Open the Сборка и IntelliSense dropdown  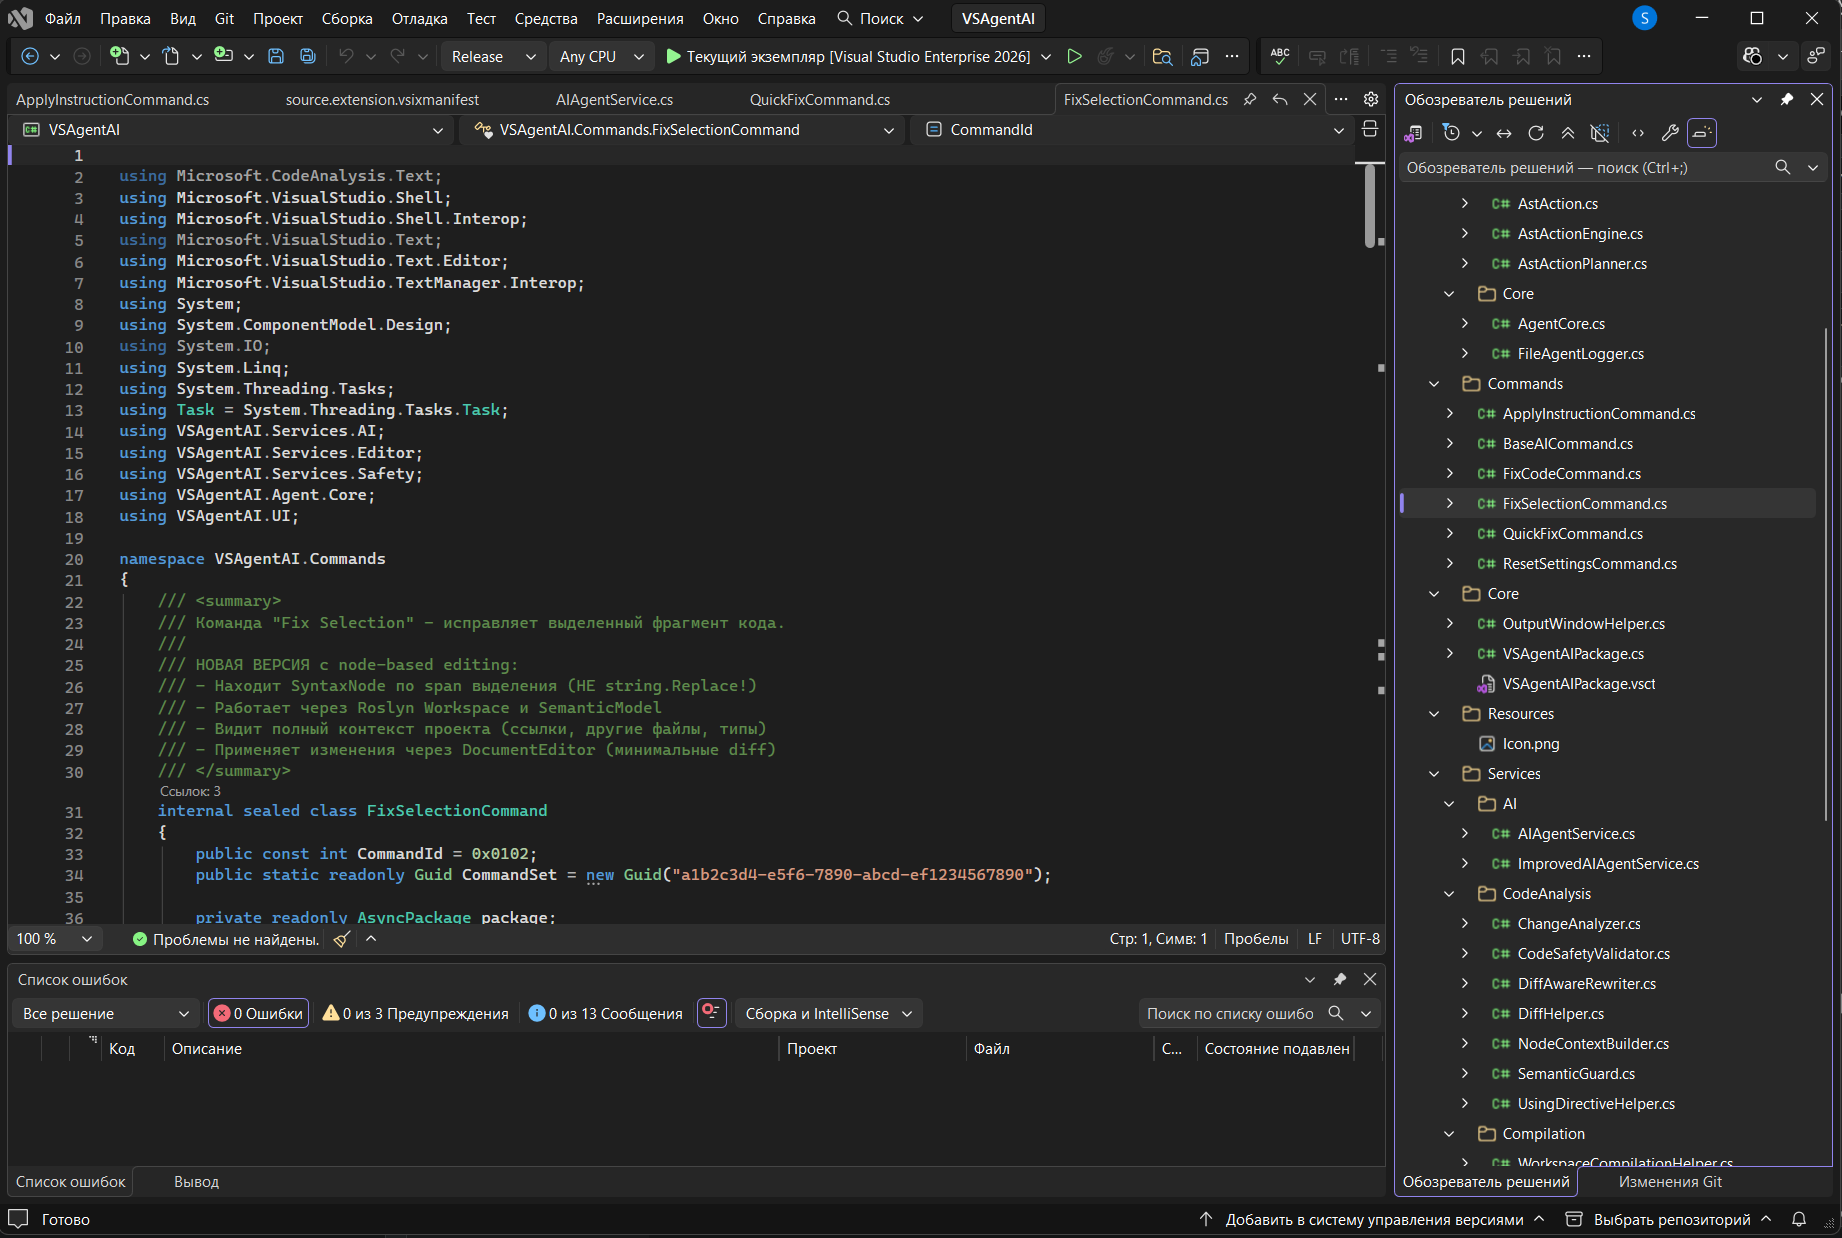pos(829,1014)
